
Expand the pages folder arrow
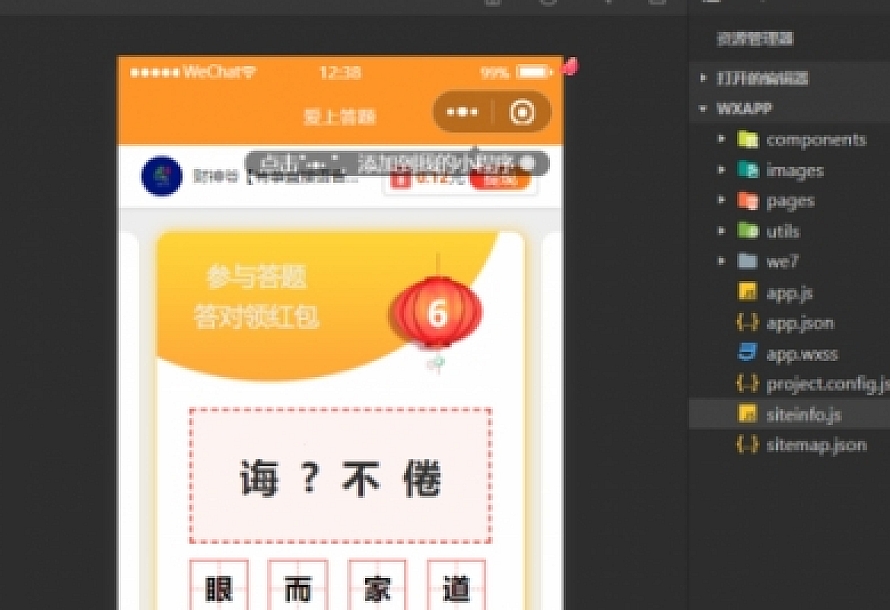click(721, 200)
